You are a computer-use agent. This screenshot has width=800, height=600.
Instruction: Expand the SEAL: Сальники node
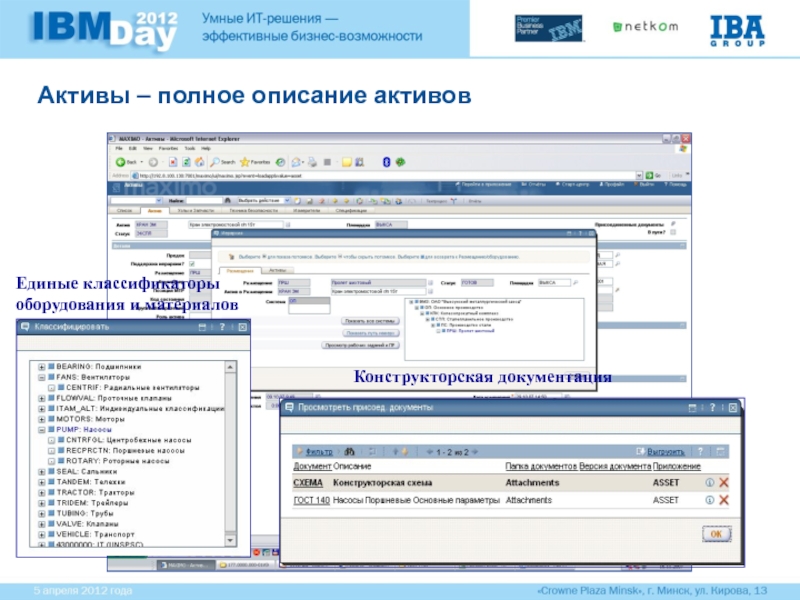click(42, 472)
